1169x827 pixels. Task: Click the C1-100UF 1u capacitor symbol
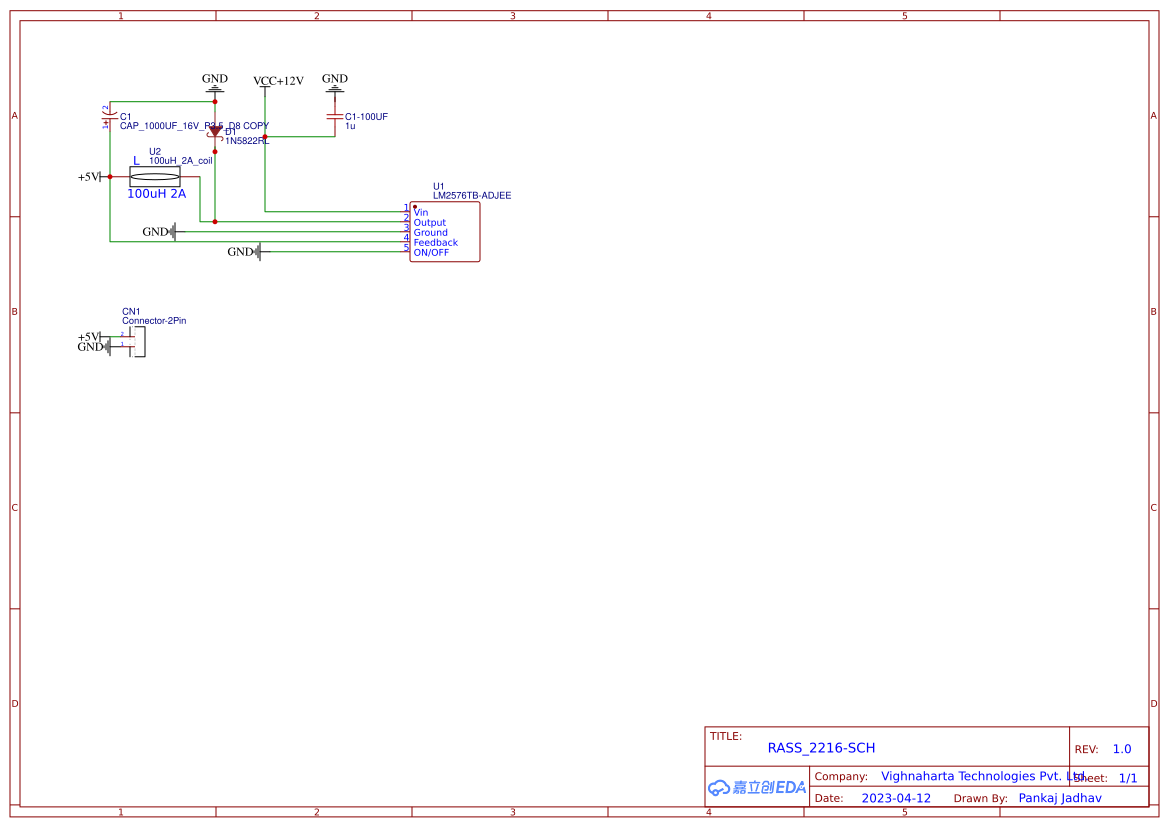[x=334, y=118]
